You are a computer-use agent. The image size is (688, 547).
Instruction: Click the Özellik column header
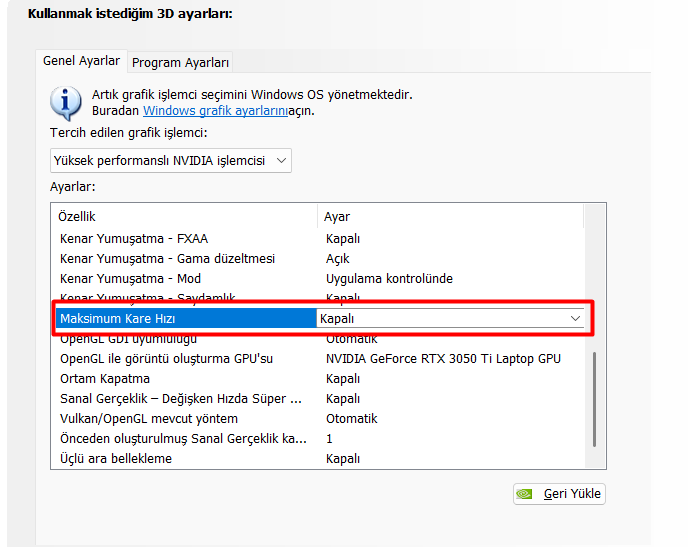pos(78,217)
